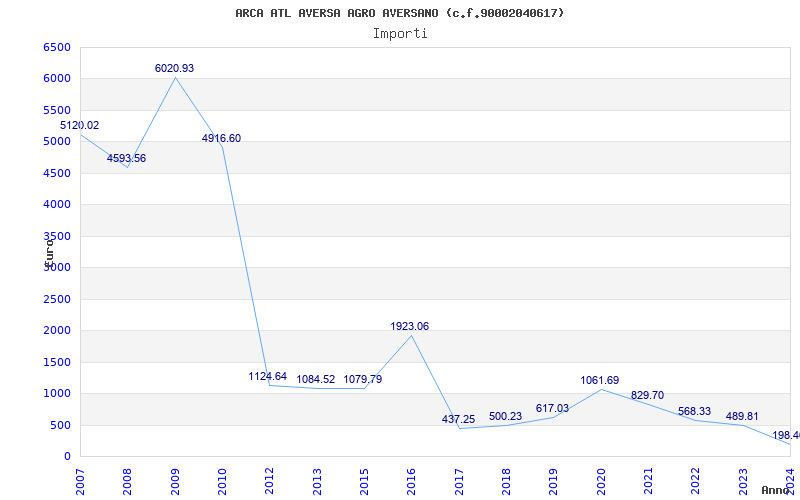Click the 6000 y-axis tick label
The image size is (800, 500).
(x=57, y=79)
